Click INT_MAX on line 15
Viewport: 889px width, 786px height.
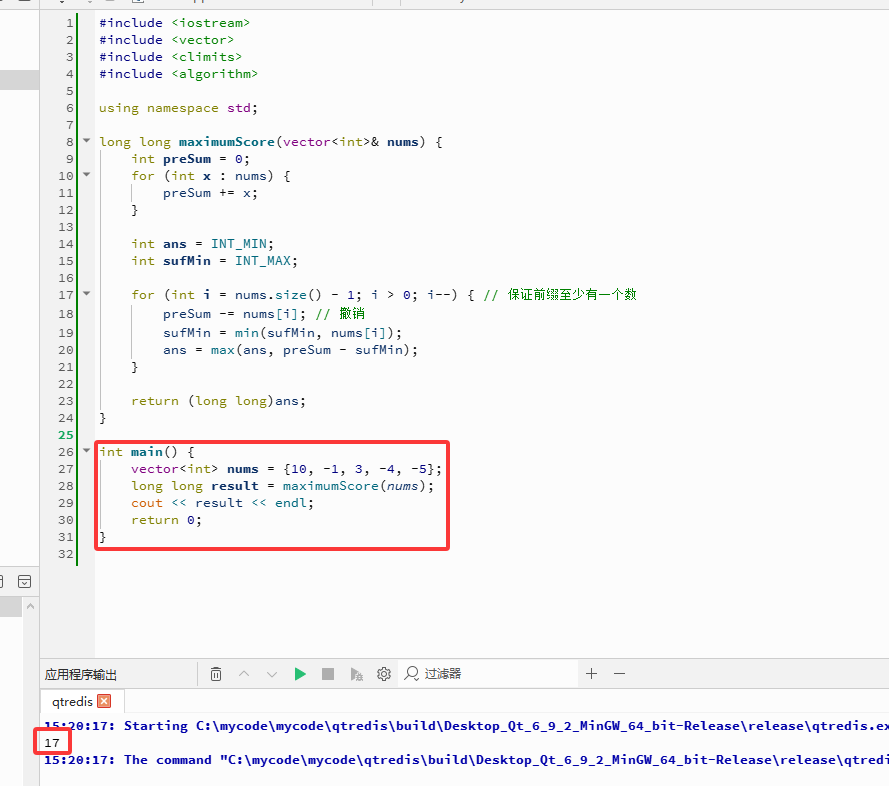point(263,261)
